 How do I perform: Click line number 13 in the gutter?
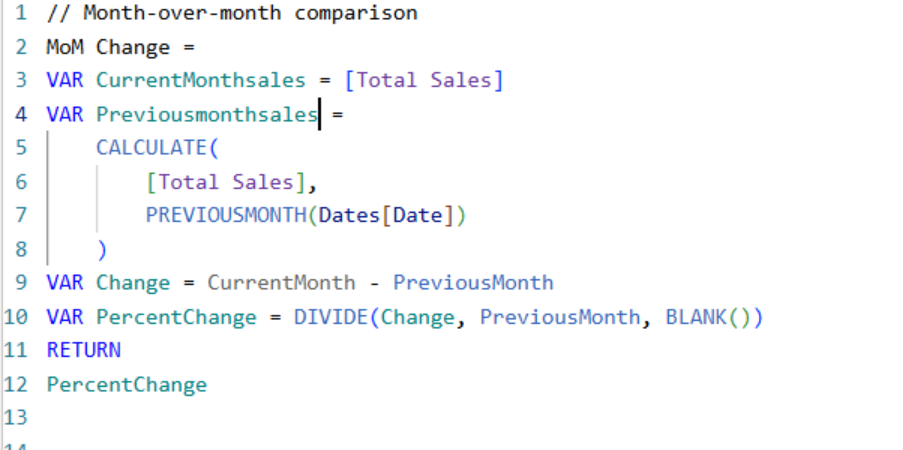pos(17,417)
